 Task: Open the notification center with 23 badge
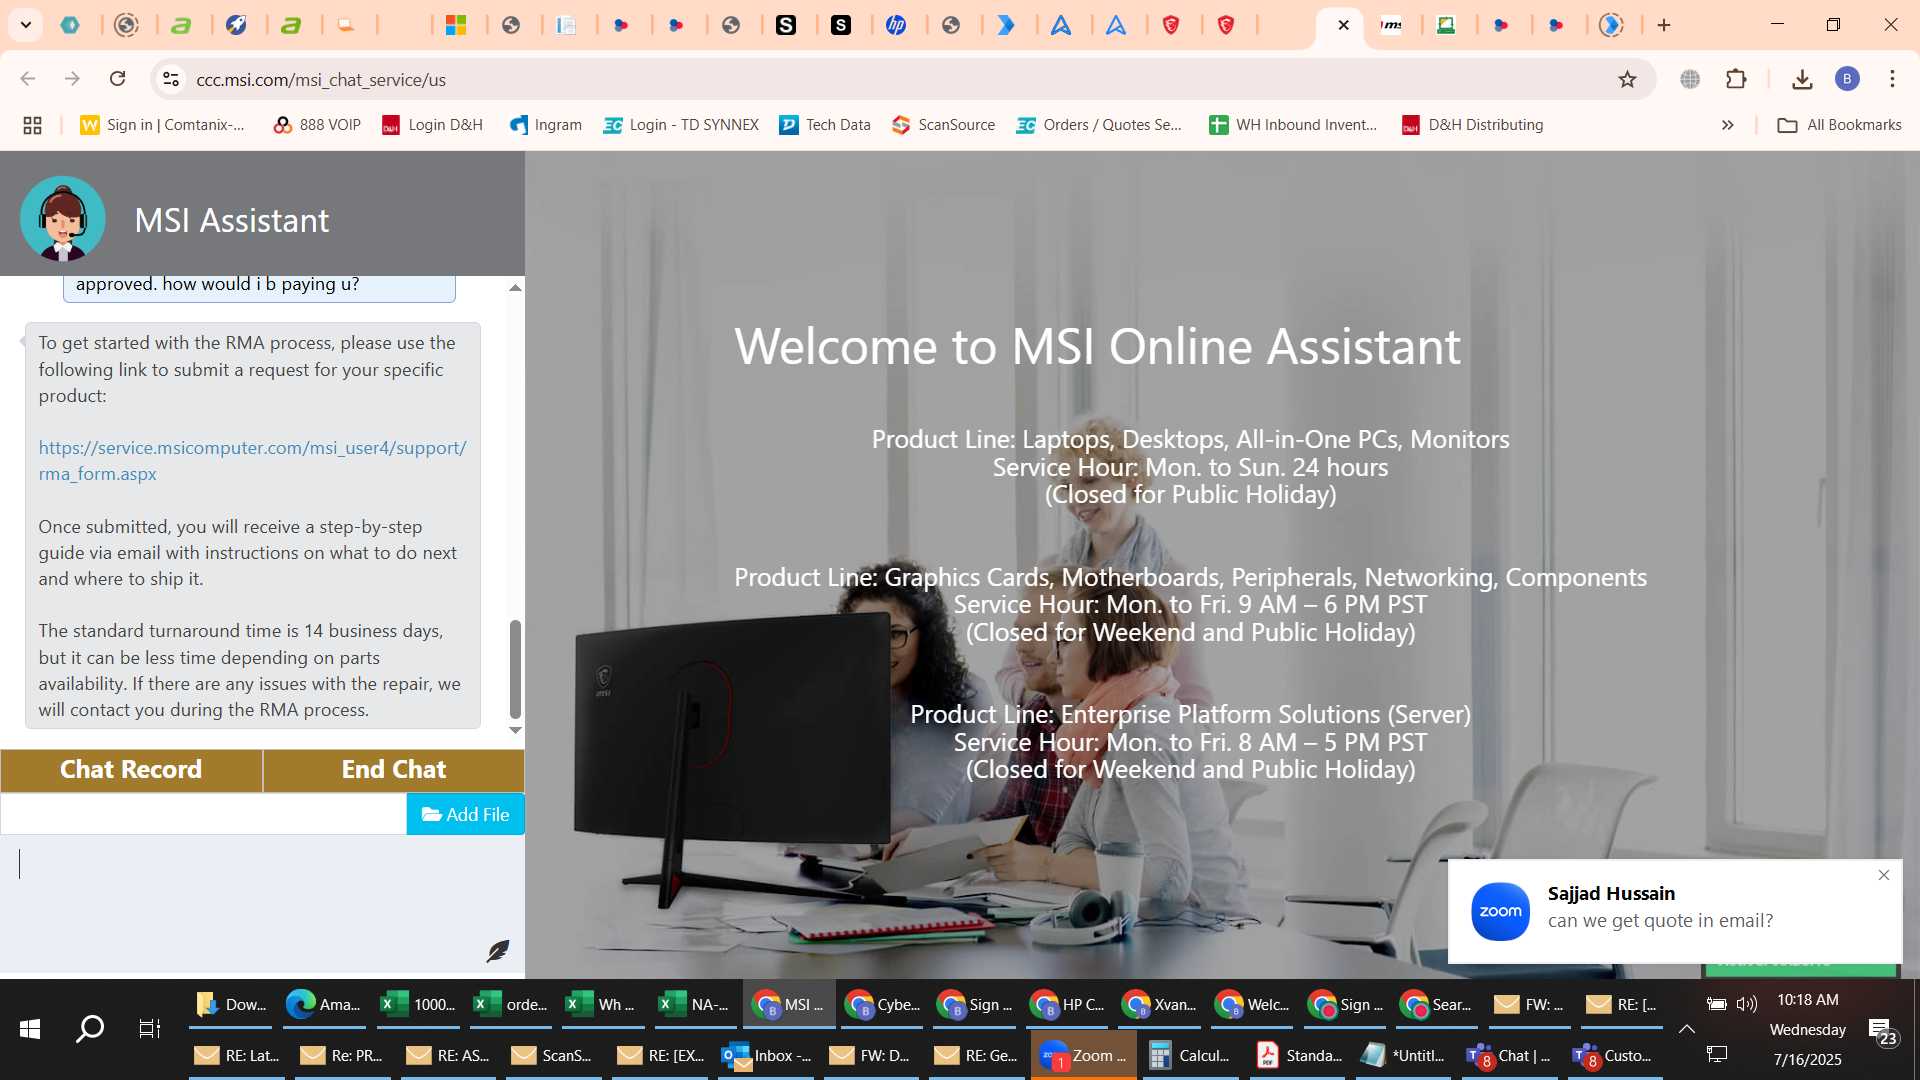tap(1881, 1031)
